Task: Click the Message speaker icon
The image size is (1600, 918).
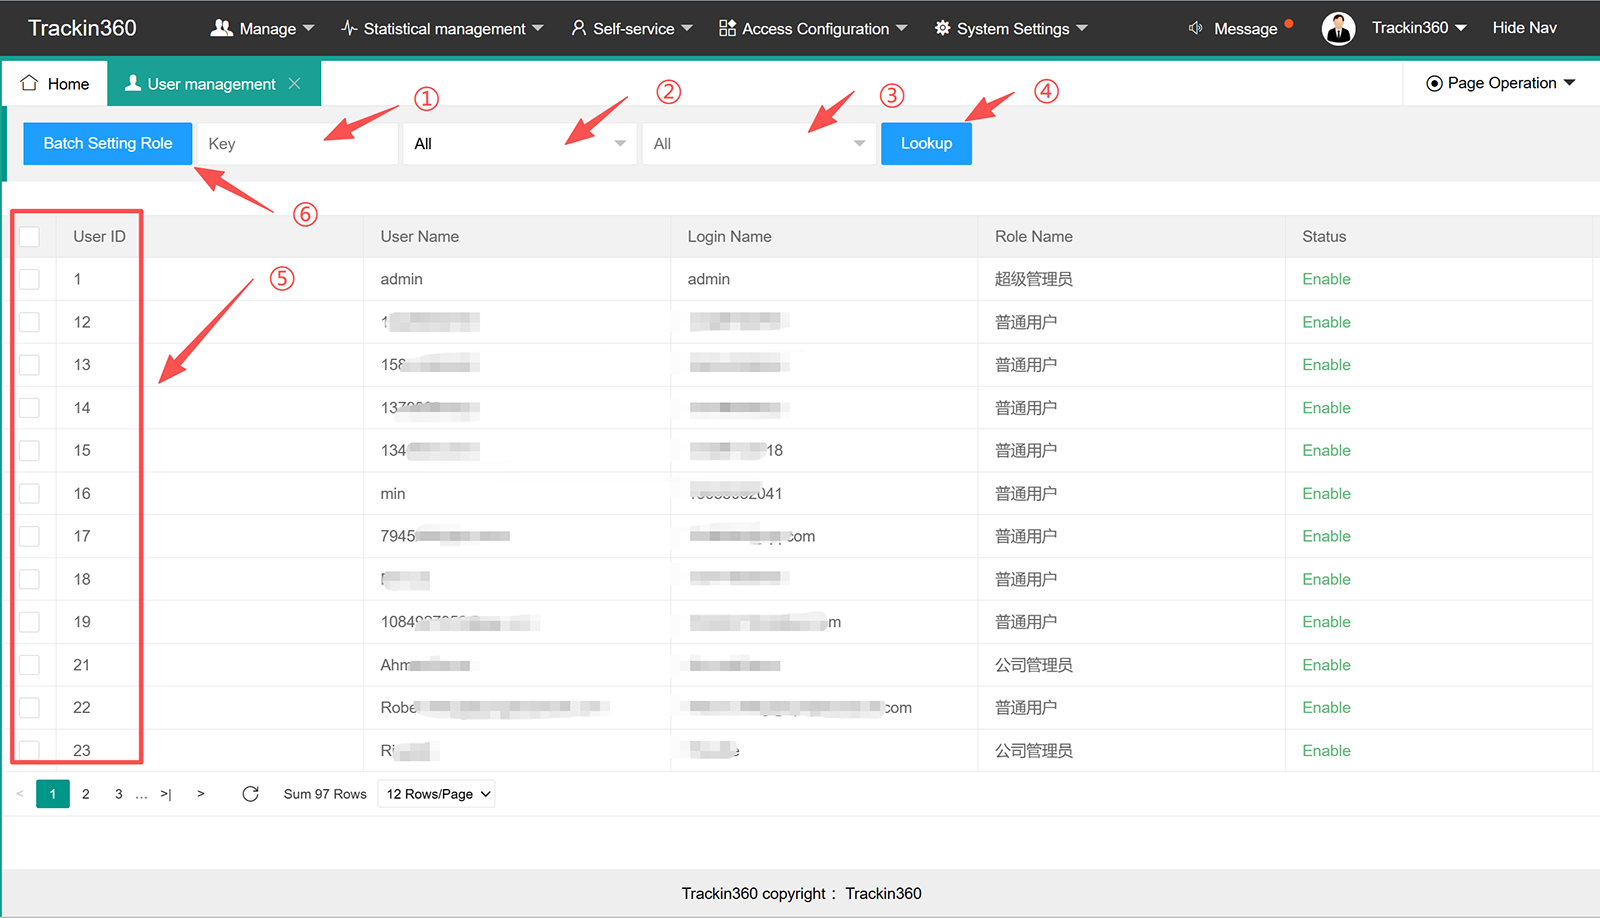Action: (x=1195, y=28)
